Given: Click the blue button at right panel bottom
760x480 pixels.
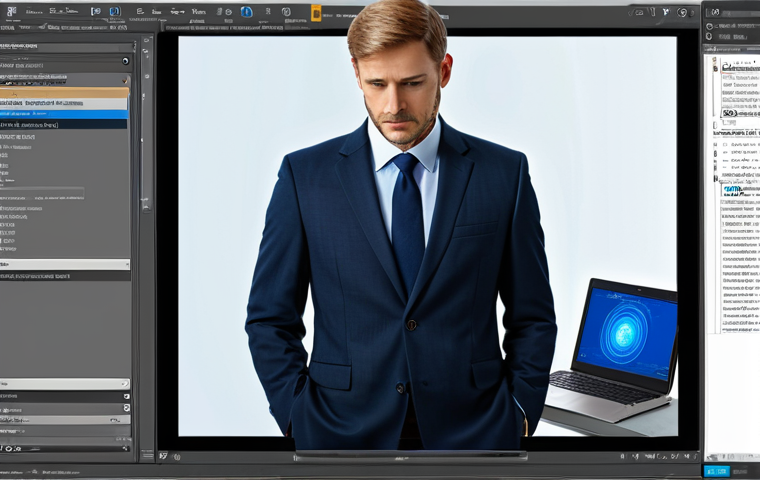Looking at the screenshot, I should click(716, 471).
